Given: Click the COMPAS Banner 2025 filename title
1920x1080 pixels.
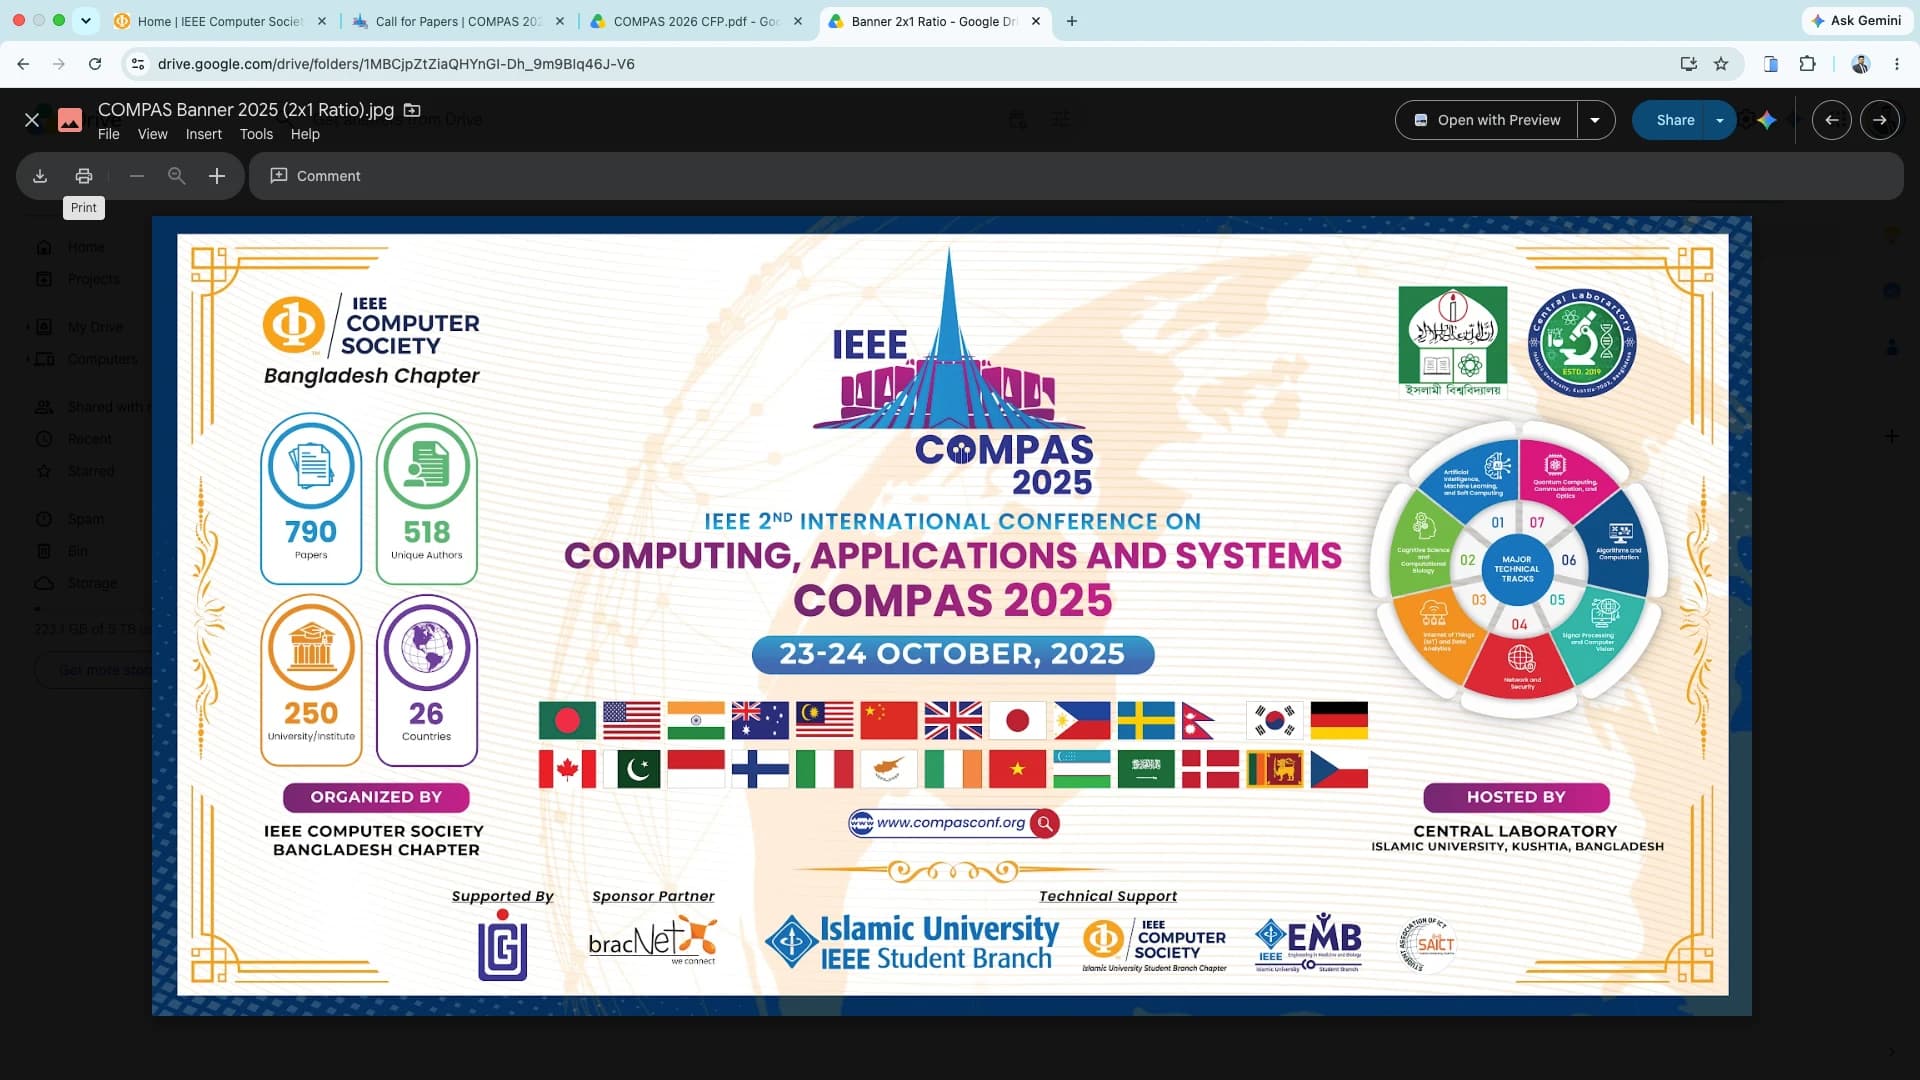Looking at the screenshot, I should point(246,110).
